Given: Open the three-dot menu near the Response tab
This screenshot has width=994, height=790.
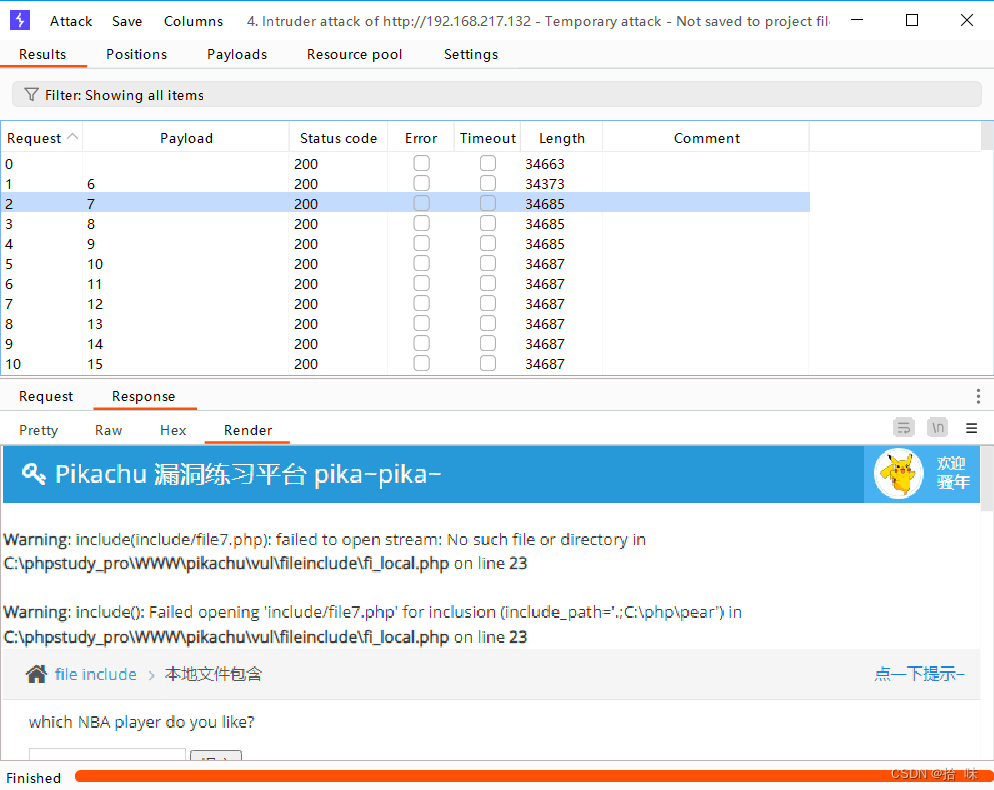Looking at the screenshot, I should tap(978, 396).
